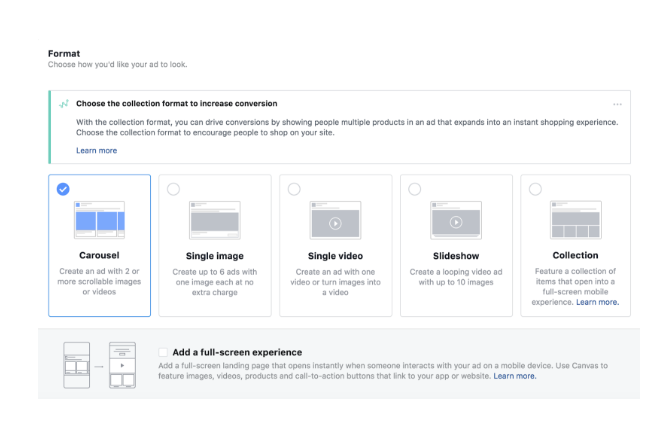Click 'Create a looping video ad' description
Image resolution: width=663 pixels, height=445 pixels.
(x=456, y=277)
